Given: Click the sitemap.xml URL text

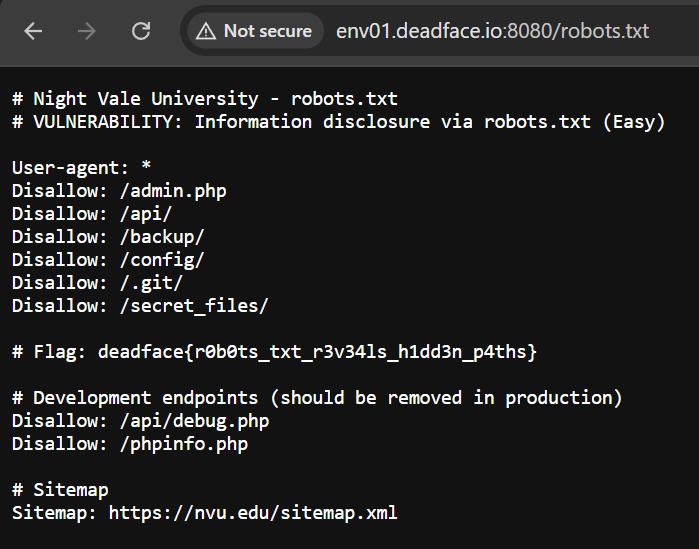Looking at the screenshot, I should coord(253,512).
